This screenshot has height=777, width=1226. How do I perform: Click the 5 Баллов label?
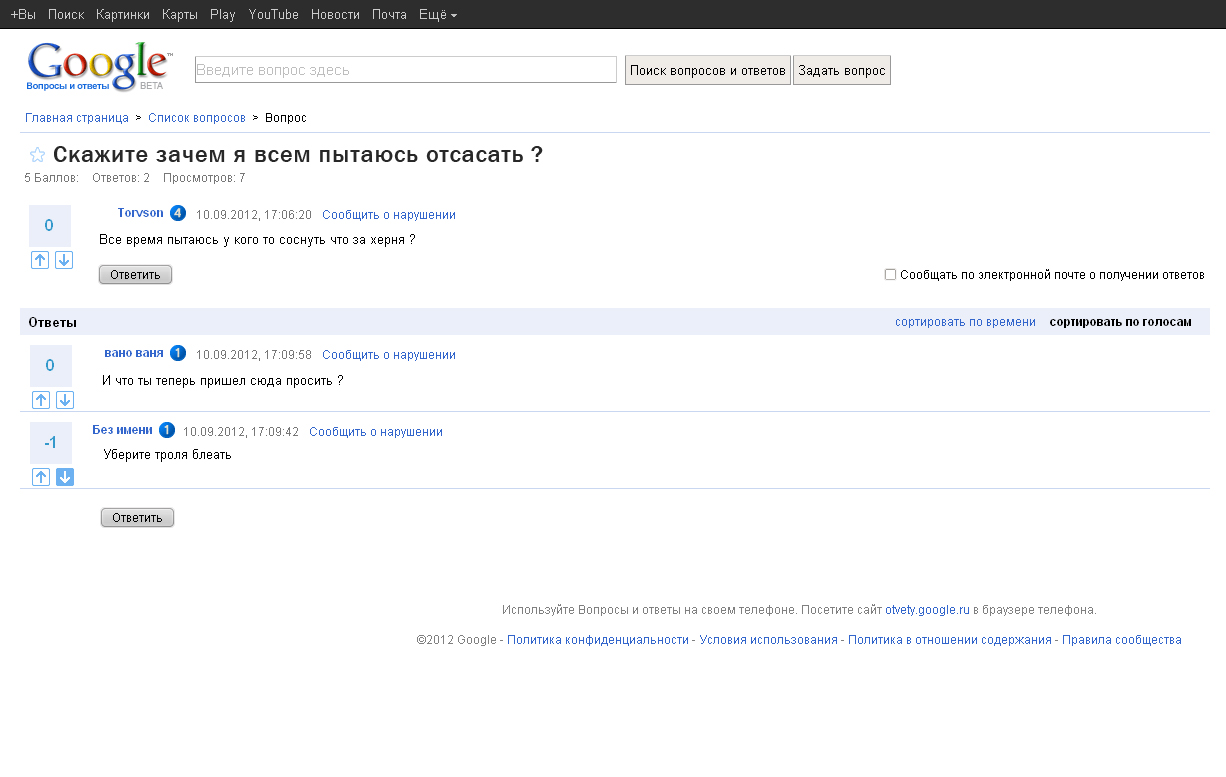tap(51, 178)
